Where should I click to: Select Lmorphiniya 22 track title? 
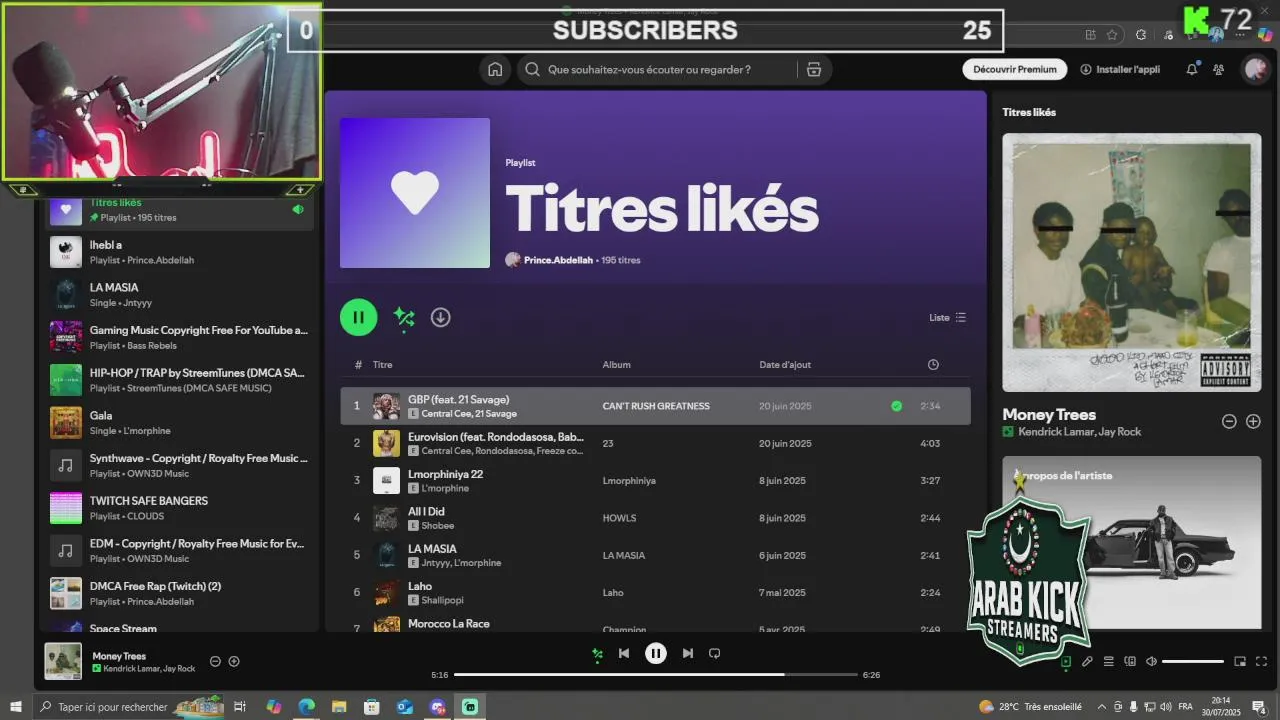[445, 474]
